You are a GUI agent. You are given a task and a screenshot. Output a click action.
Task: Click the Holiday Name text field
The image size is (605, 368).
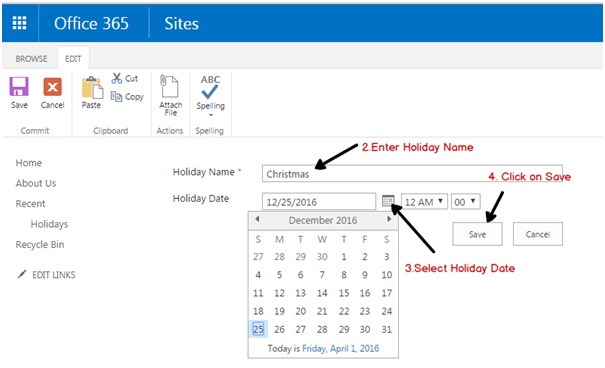point(412,174)
